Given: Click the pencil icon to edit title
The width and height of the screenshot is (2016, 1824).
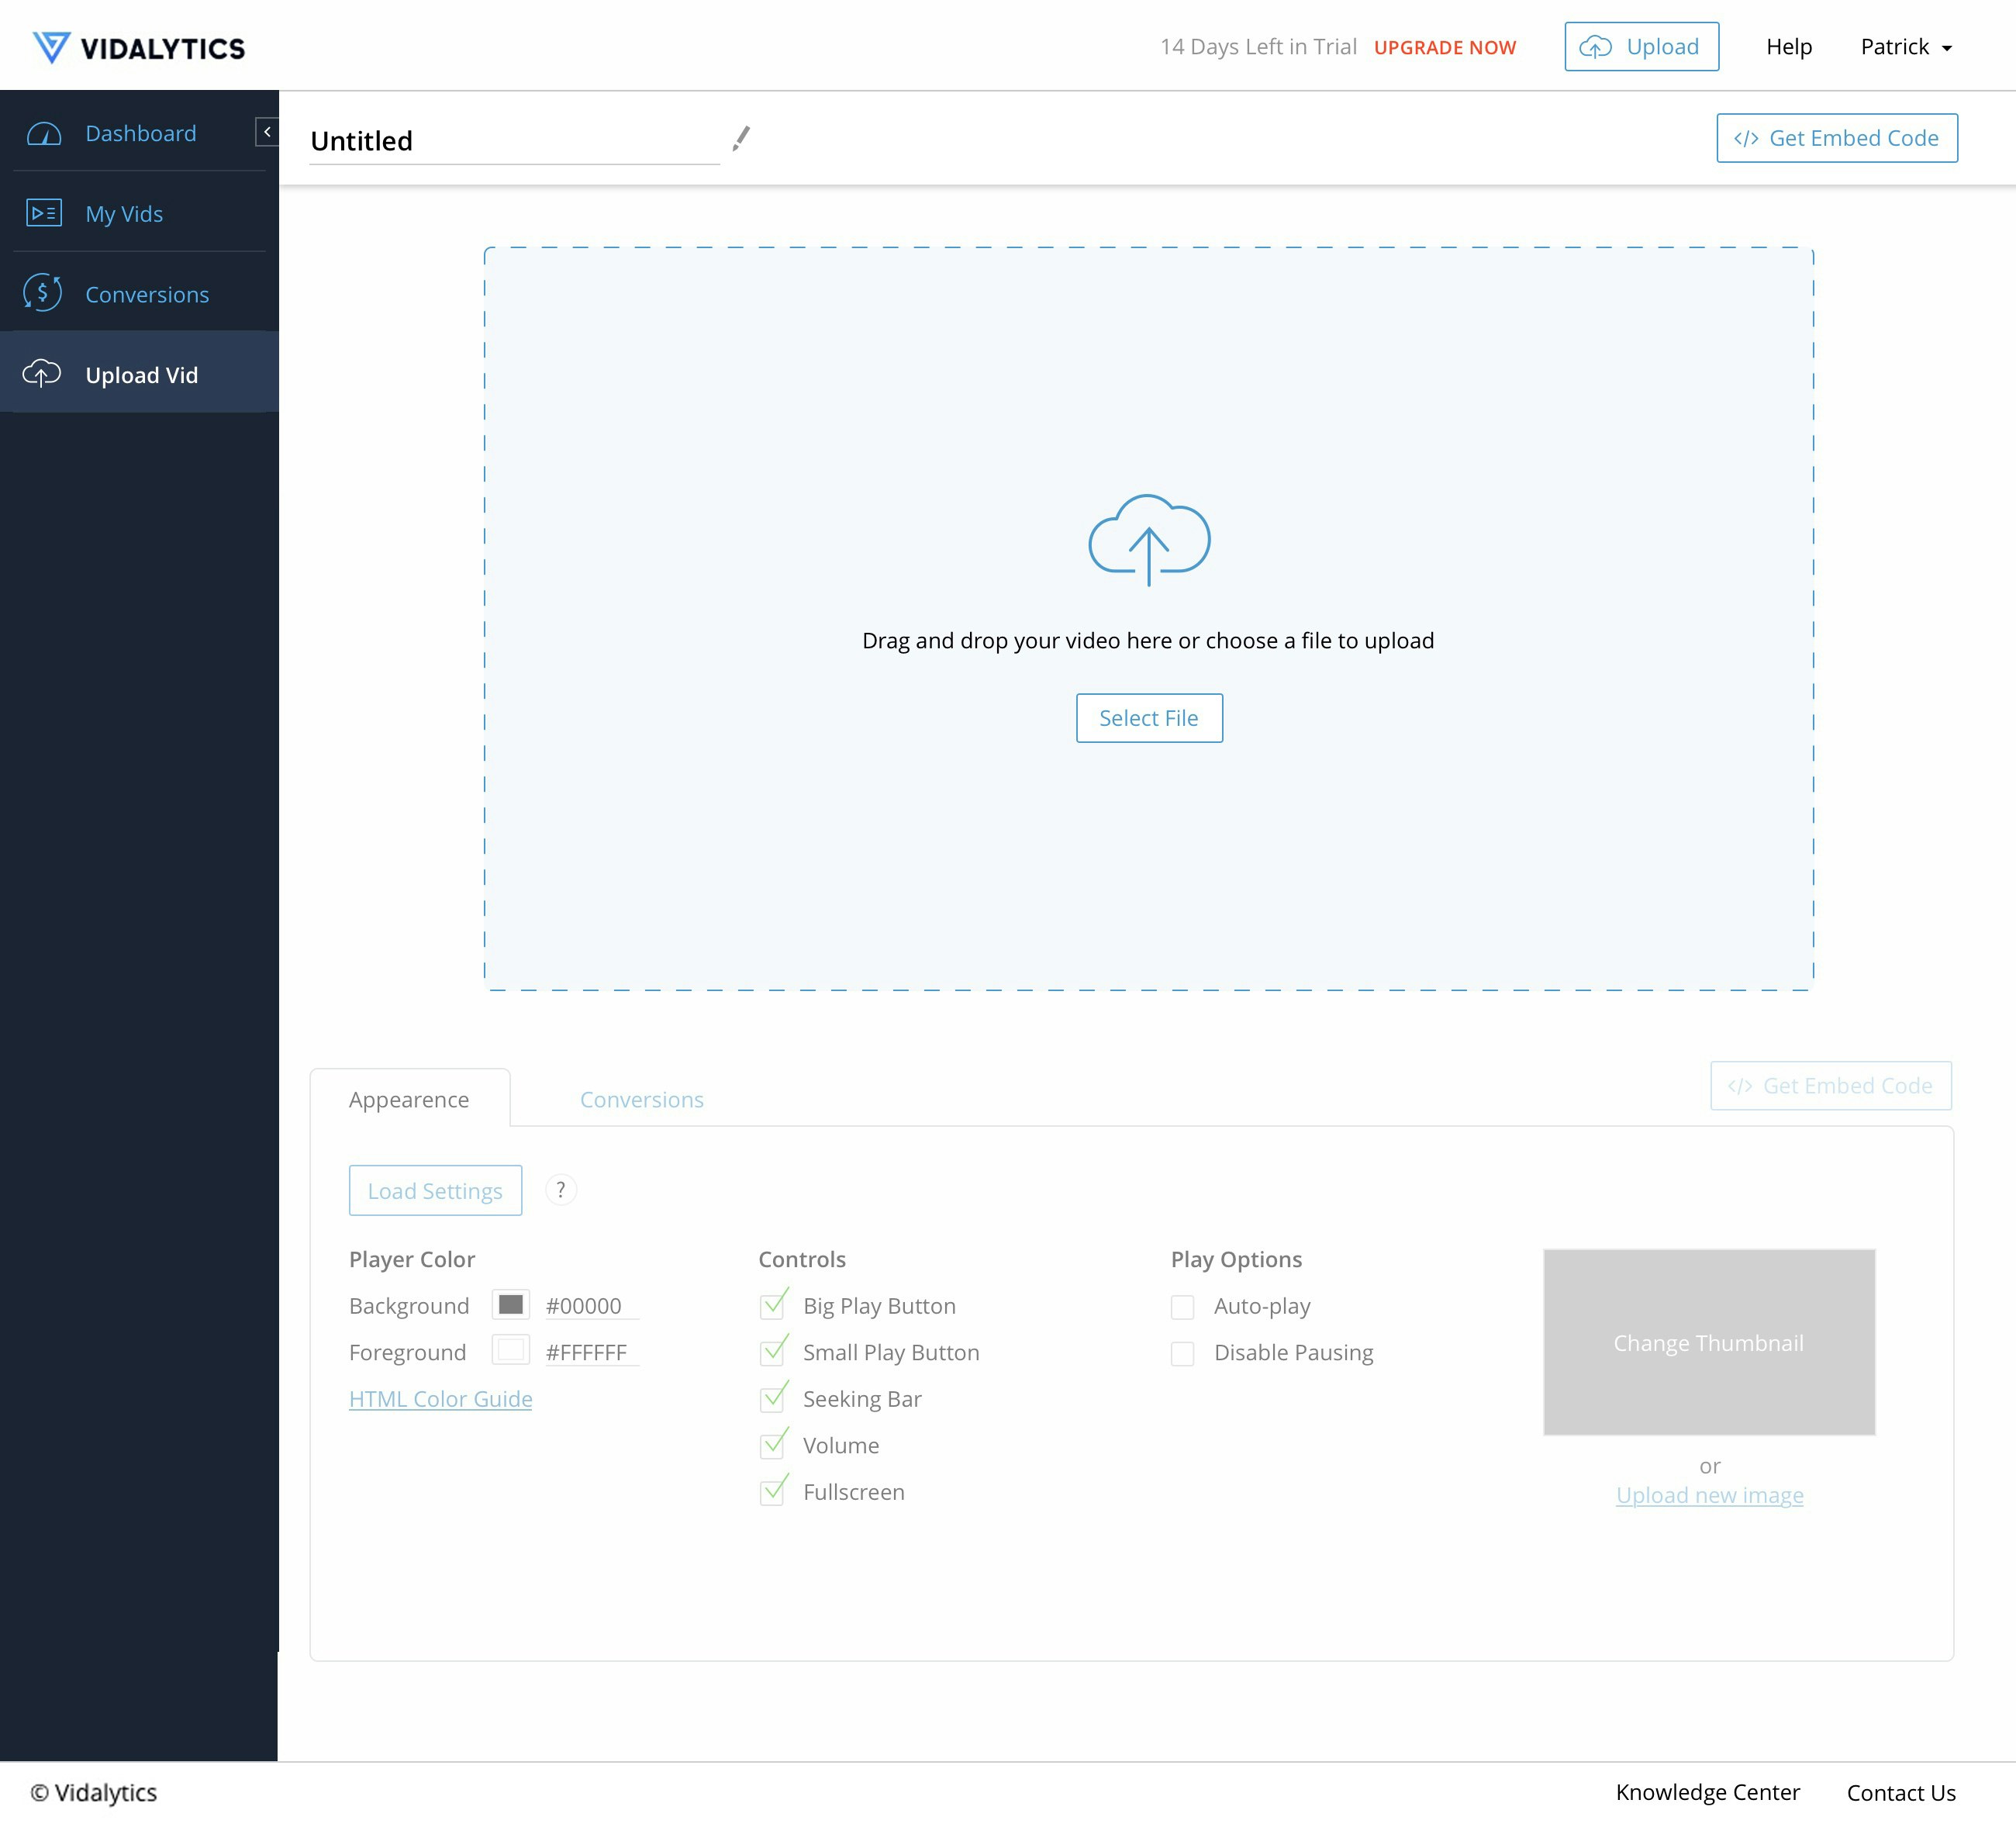Looking at the screenshot, I should point(741,139).
